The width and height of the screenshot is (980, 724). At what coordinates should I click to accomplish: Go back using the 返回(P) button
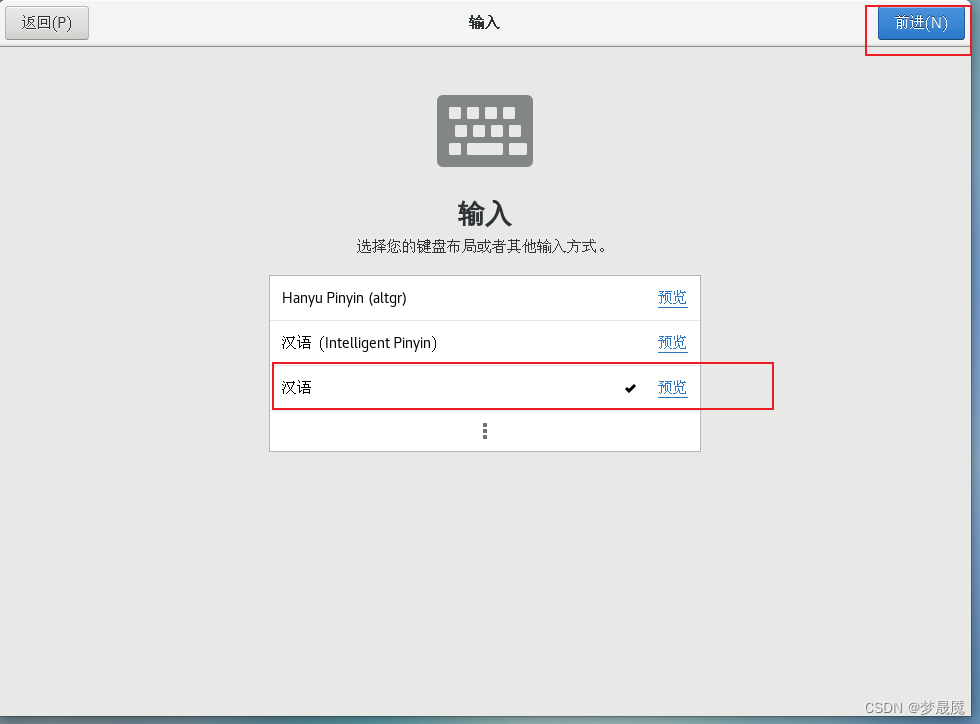pos(47,23)
